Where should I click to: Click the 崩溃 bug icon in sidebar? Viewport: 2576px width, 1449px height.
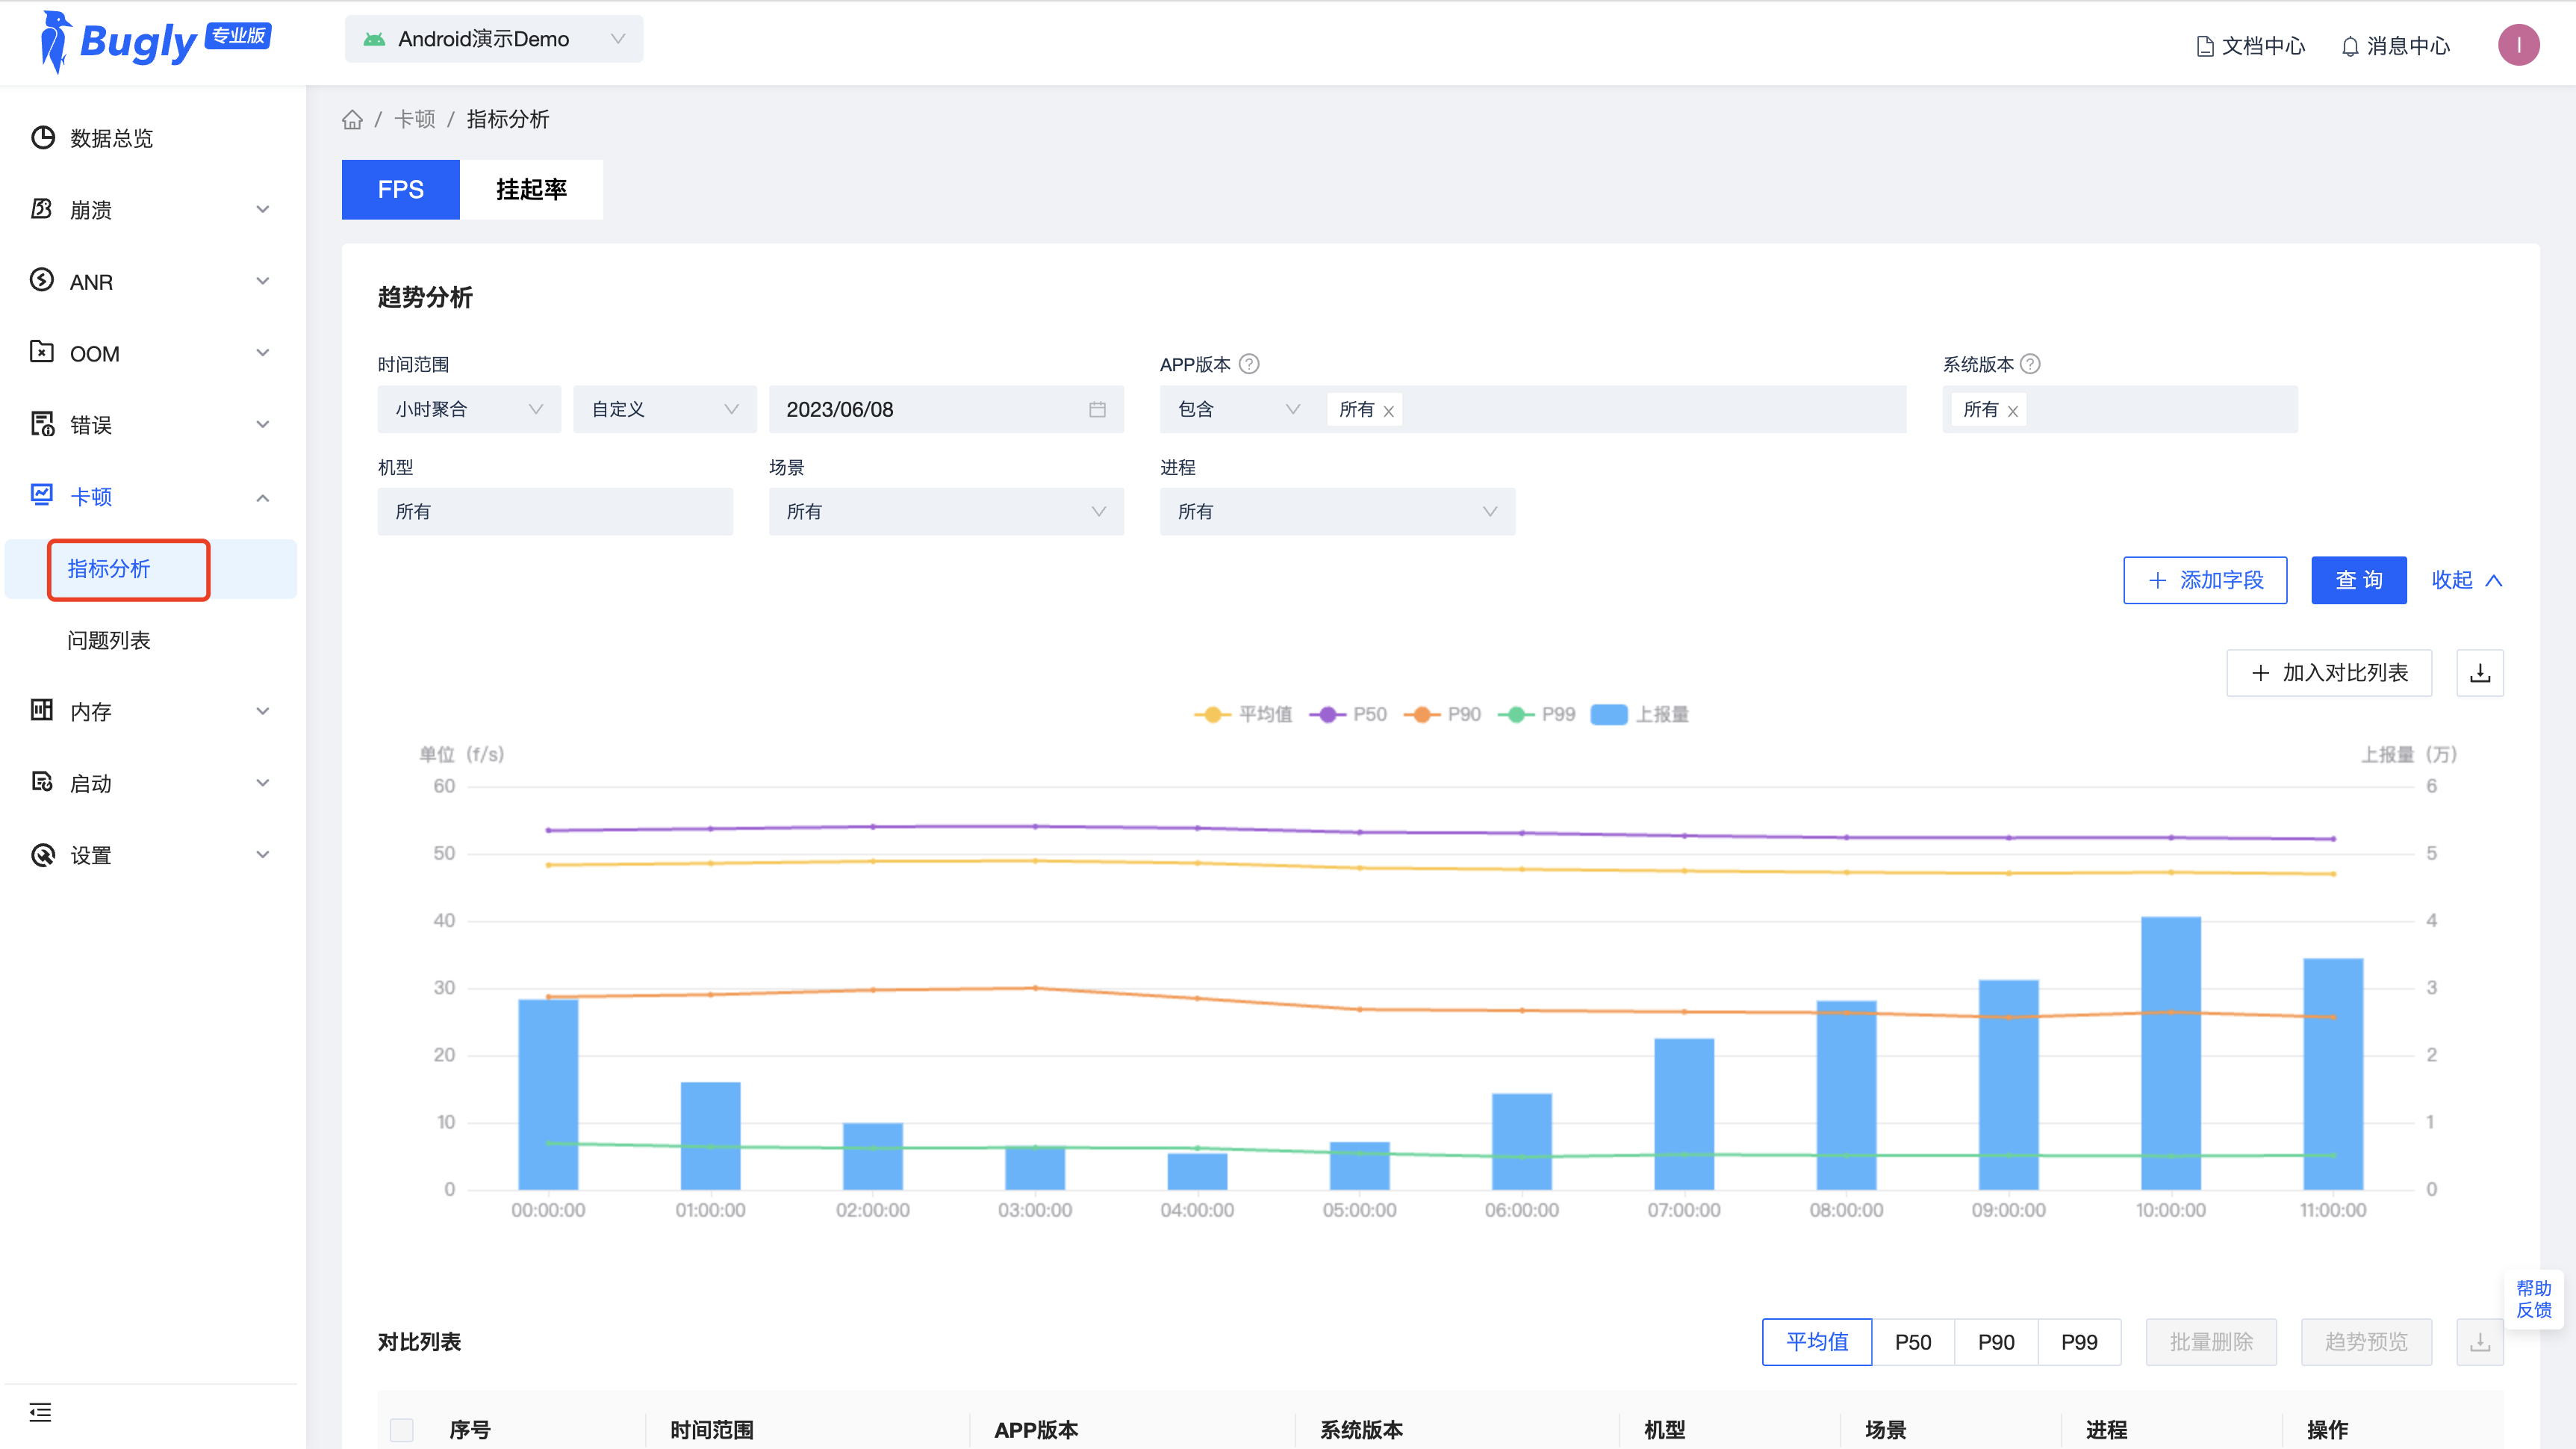pyautogui.click(x=42, y=209)
